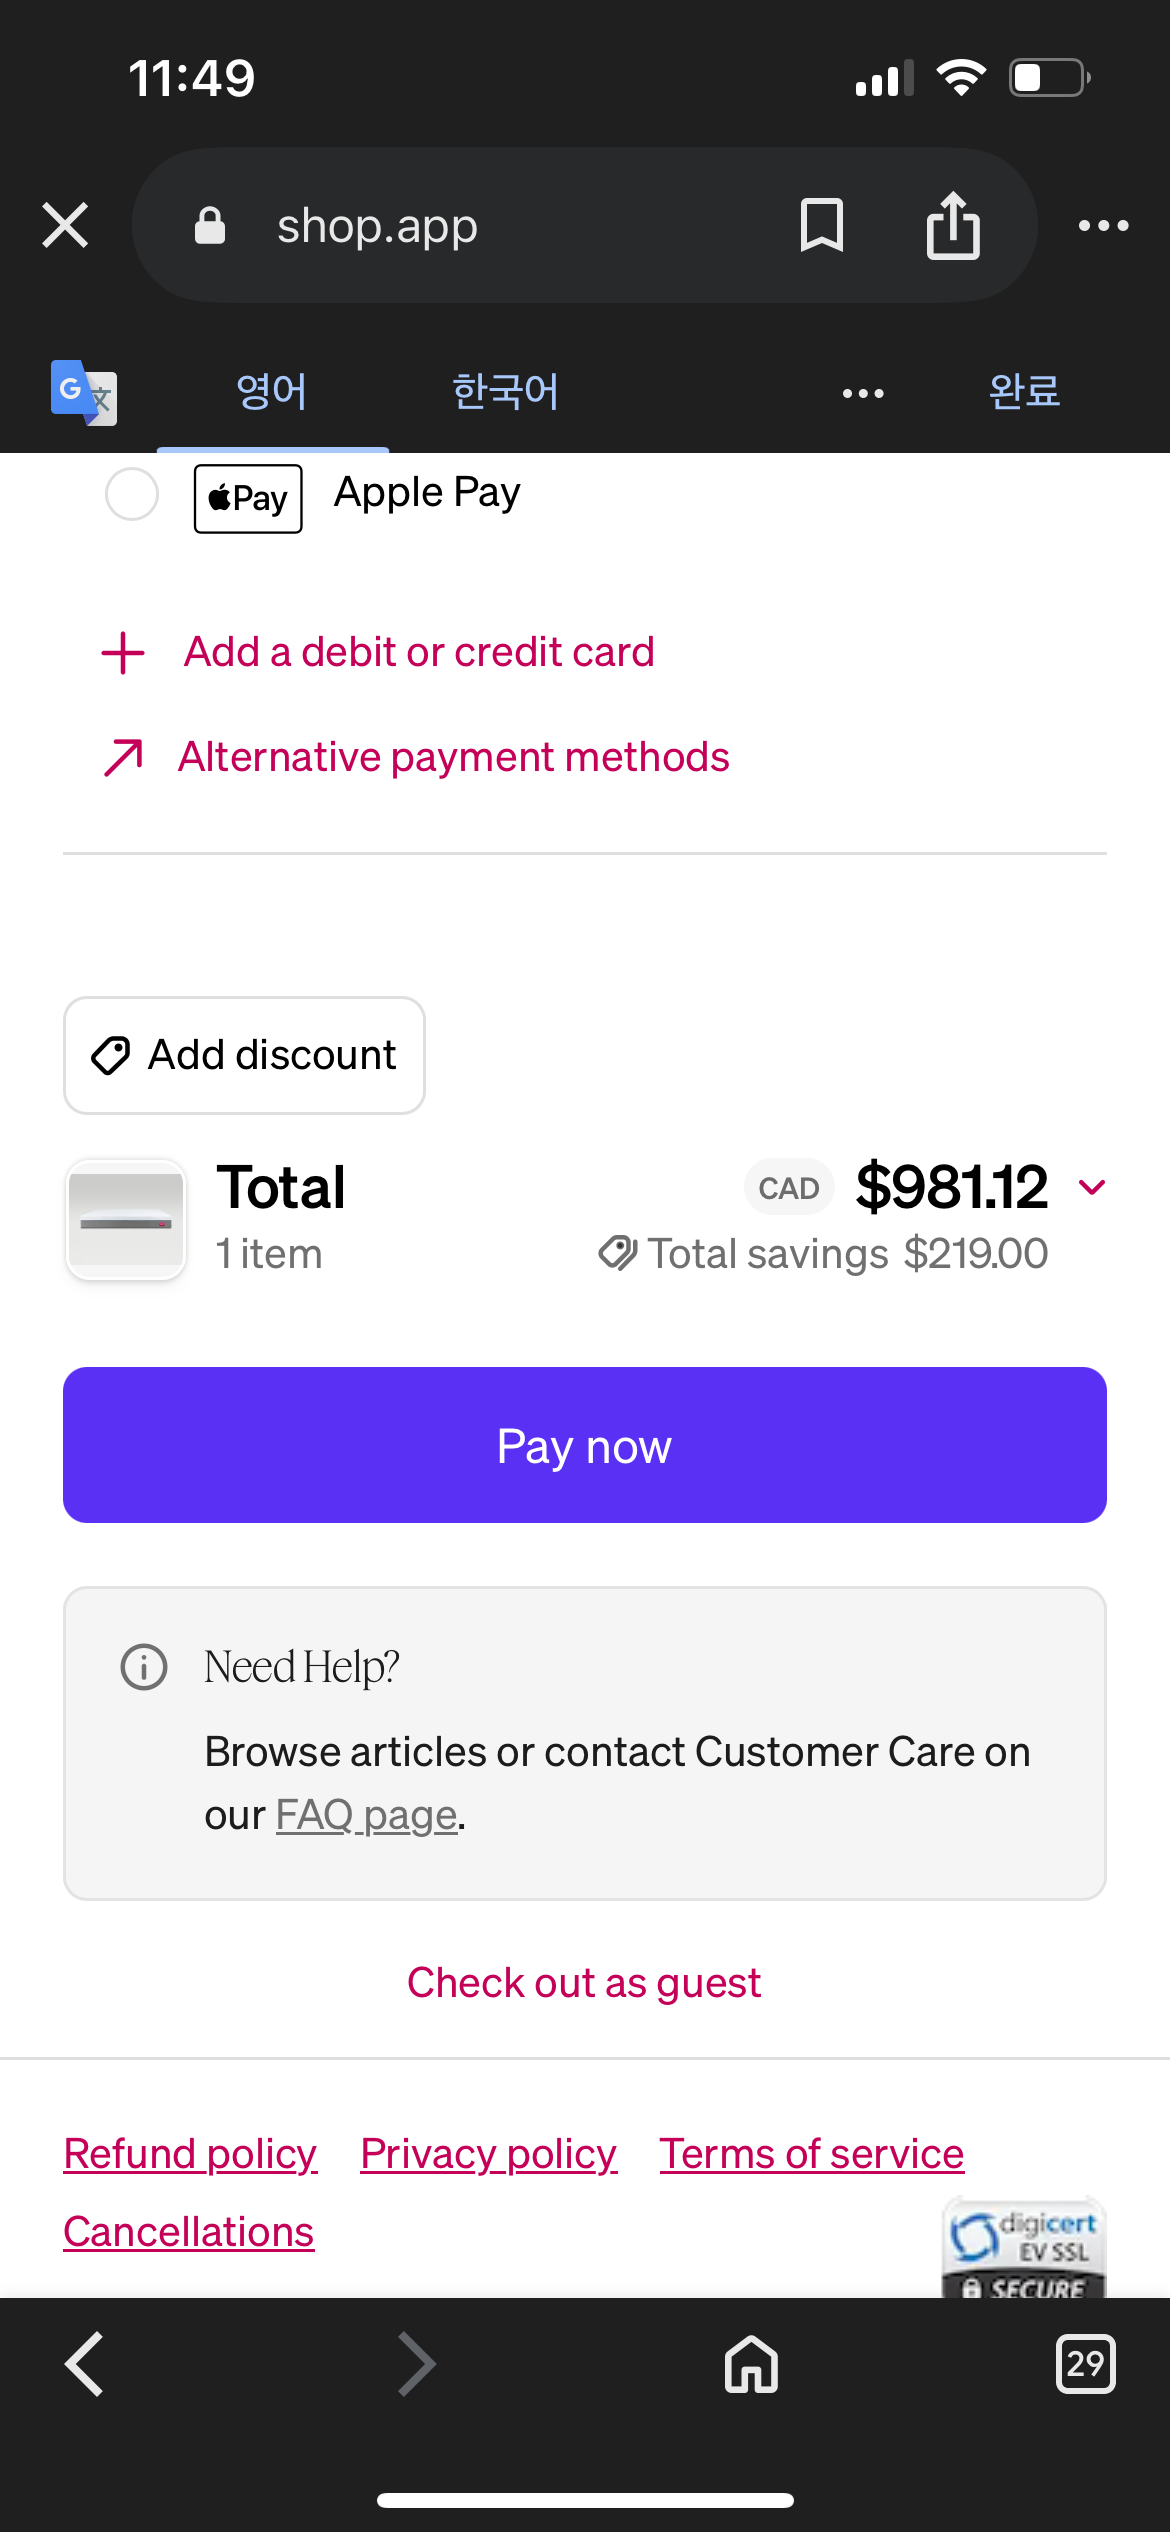Tap the browser home icon
The image size is (1170, 2532).
[751, 2364]
